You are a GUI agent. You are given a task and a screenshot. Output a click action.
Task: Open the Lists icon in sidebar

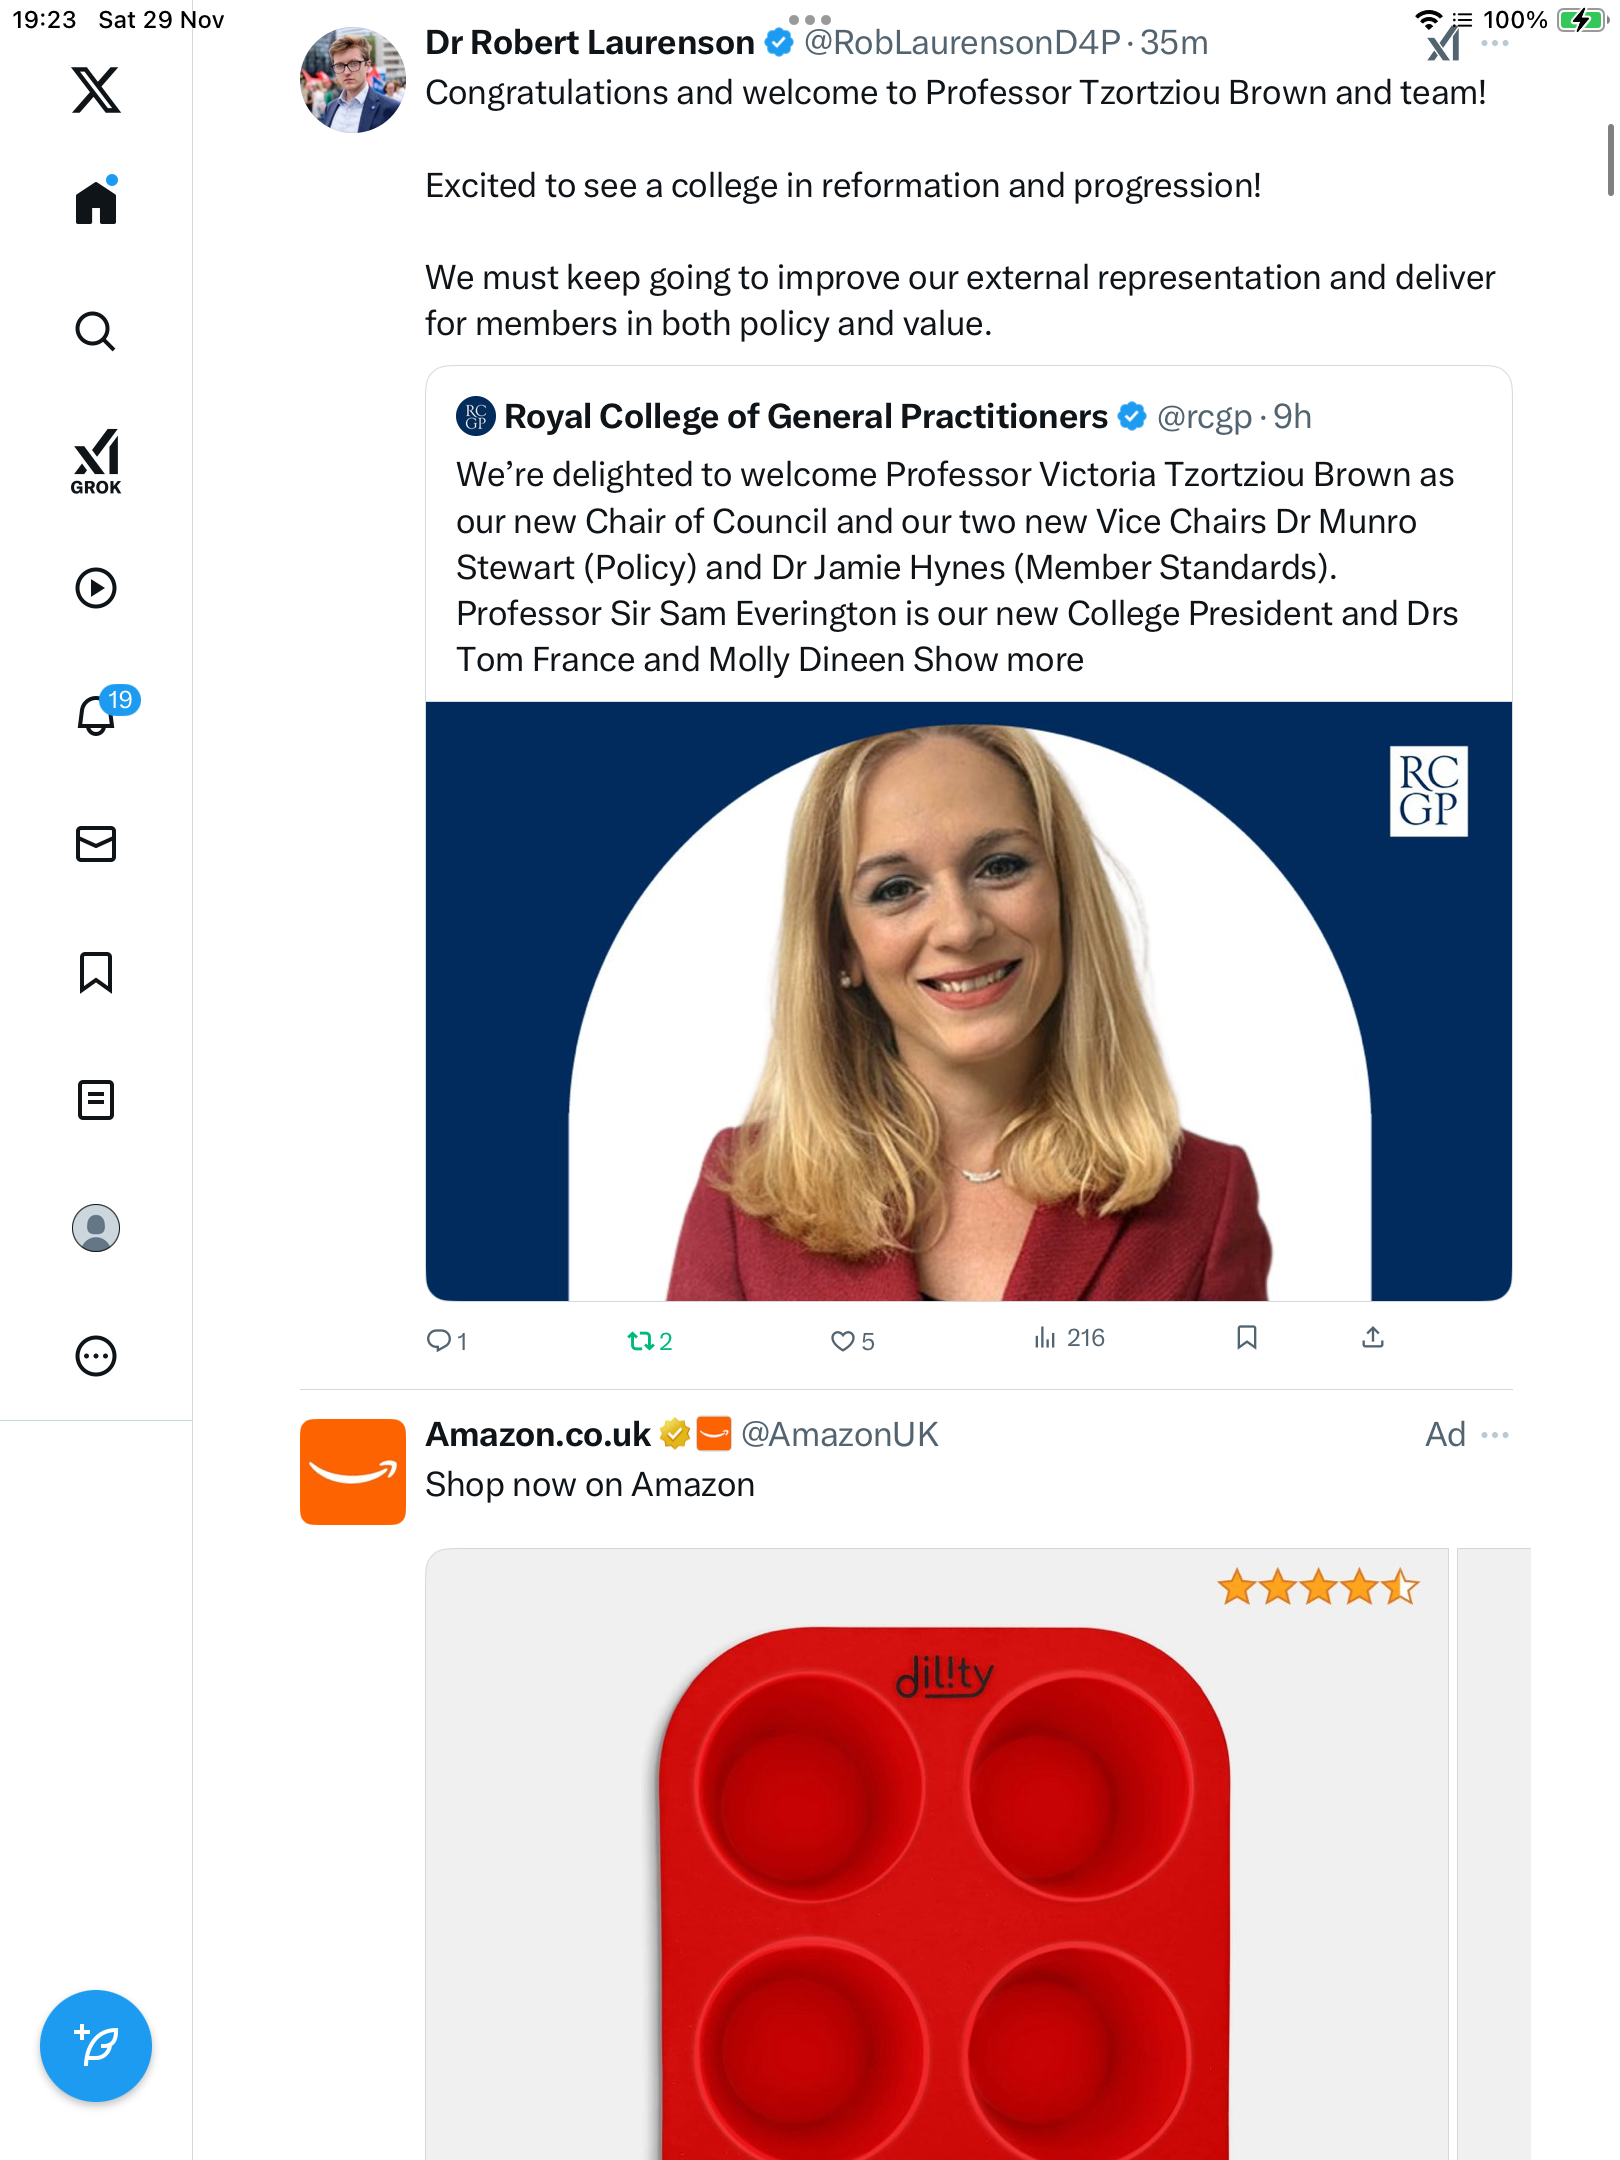[x=96, y=1100]
